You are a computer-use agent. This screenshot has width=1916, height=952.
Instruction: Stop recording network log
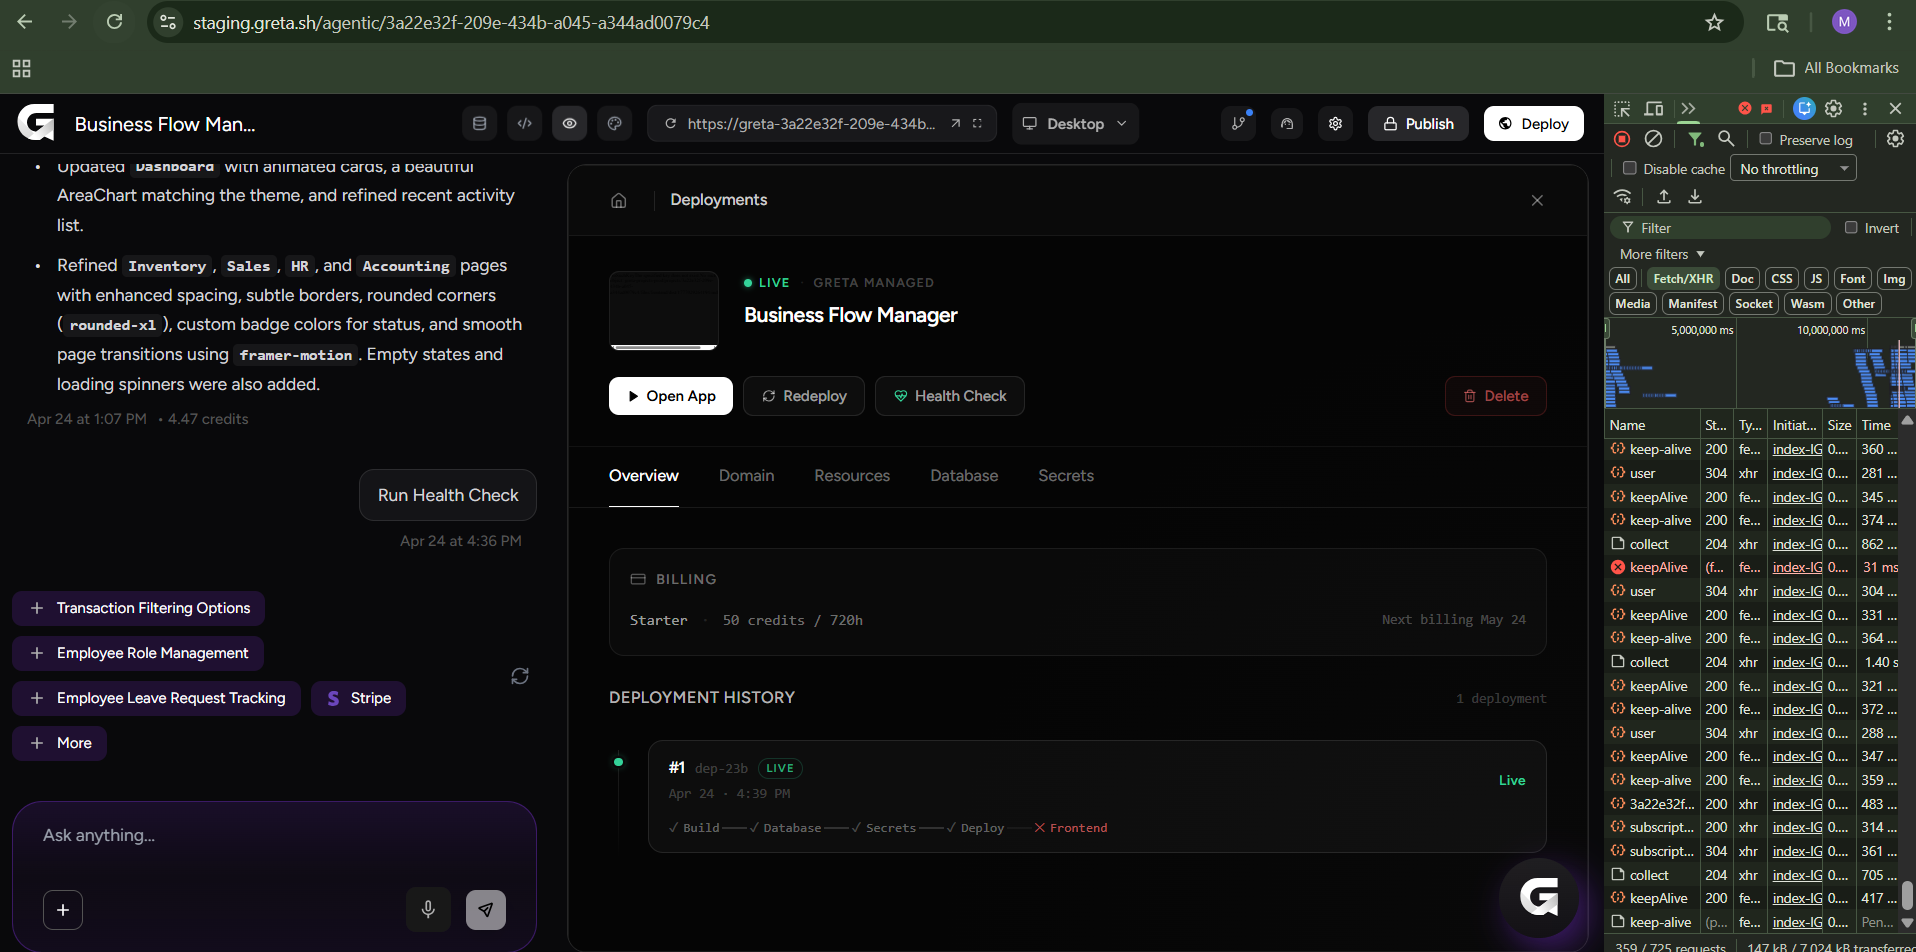click(x=1622, y=139)
